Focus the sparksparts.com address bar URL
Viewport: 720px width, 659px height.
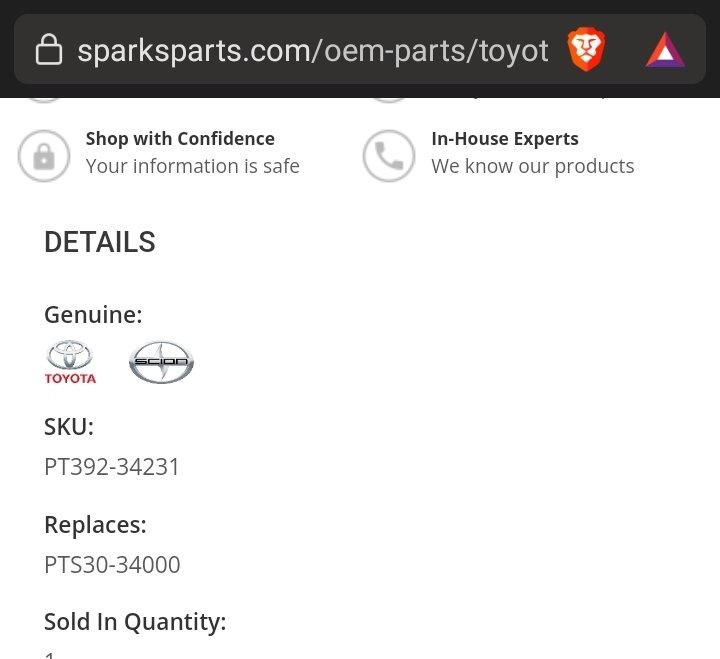313,51
